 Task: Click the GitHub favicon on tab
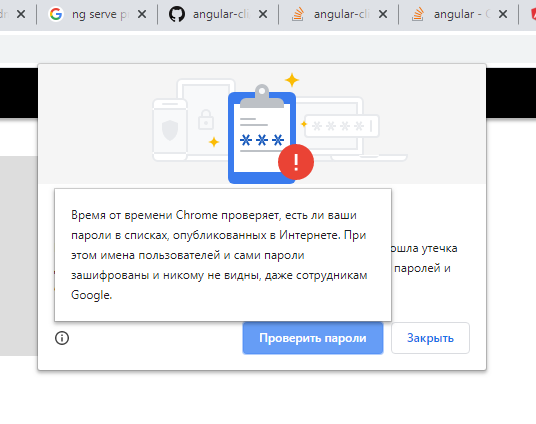177,14
